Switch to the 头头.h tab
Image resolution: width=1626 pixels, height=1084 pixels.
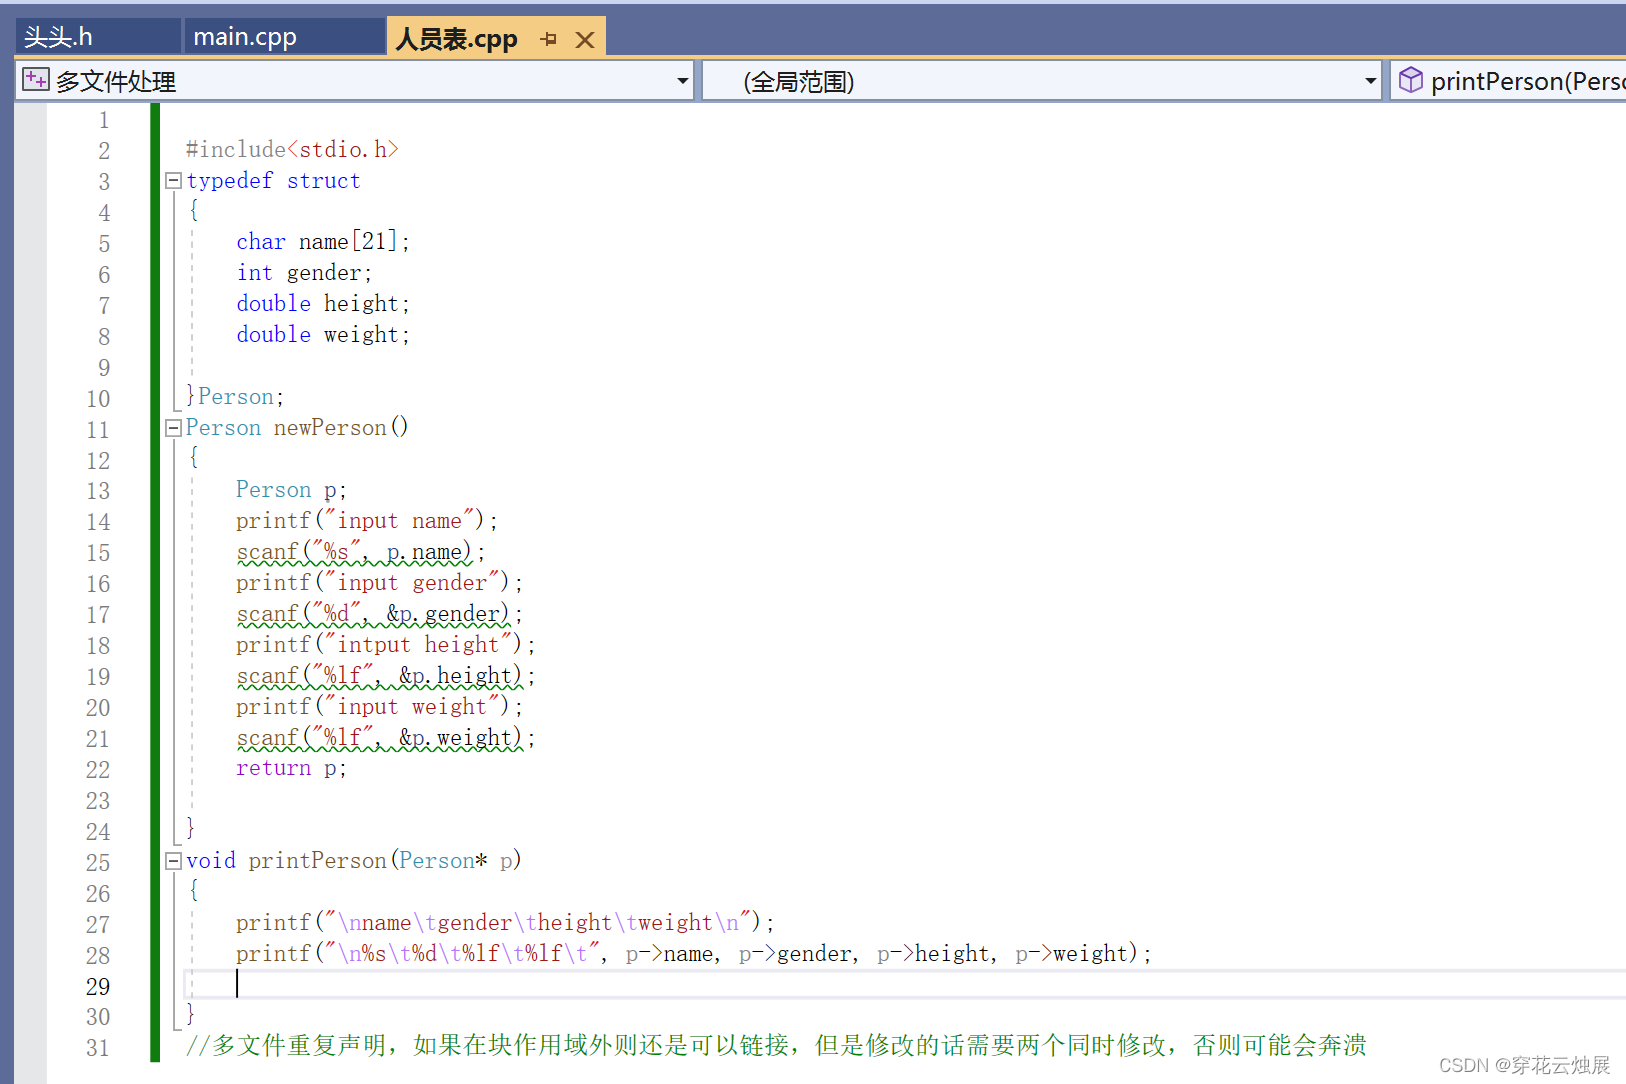tap(97, 37)
